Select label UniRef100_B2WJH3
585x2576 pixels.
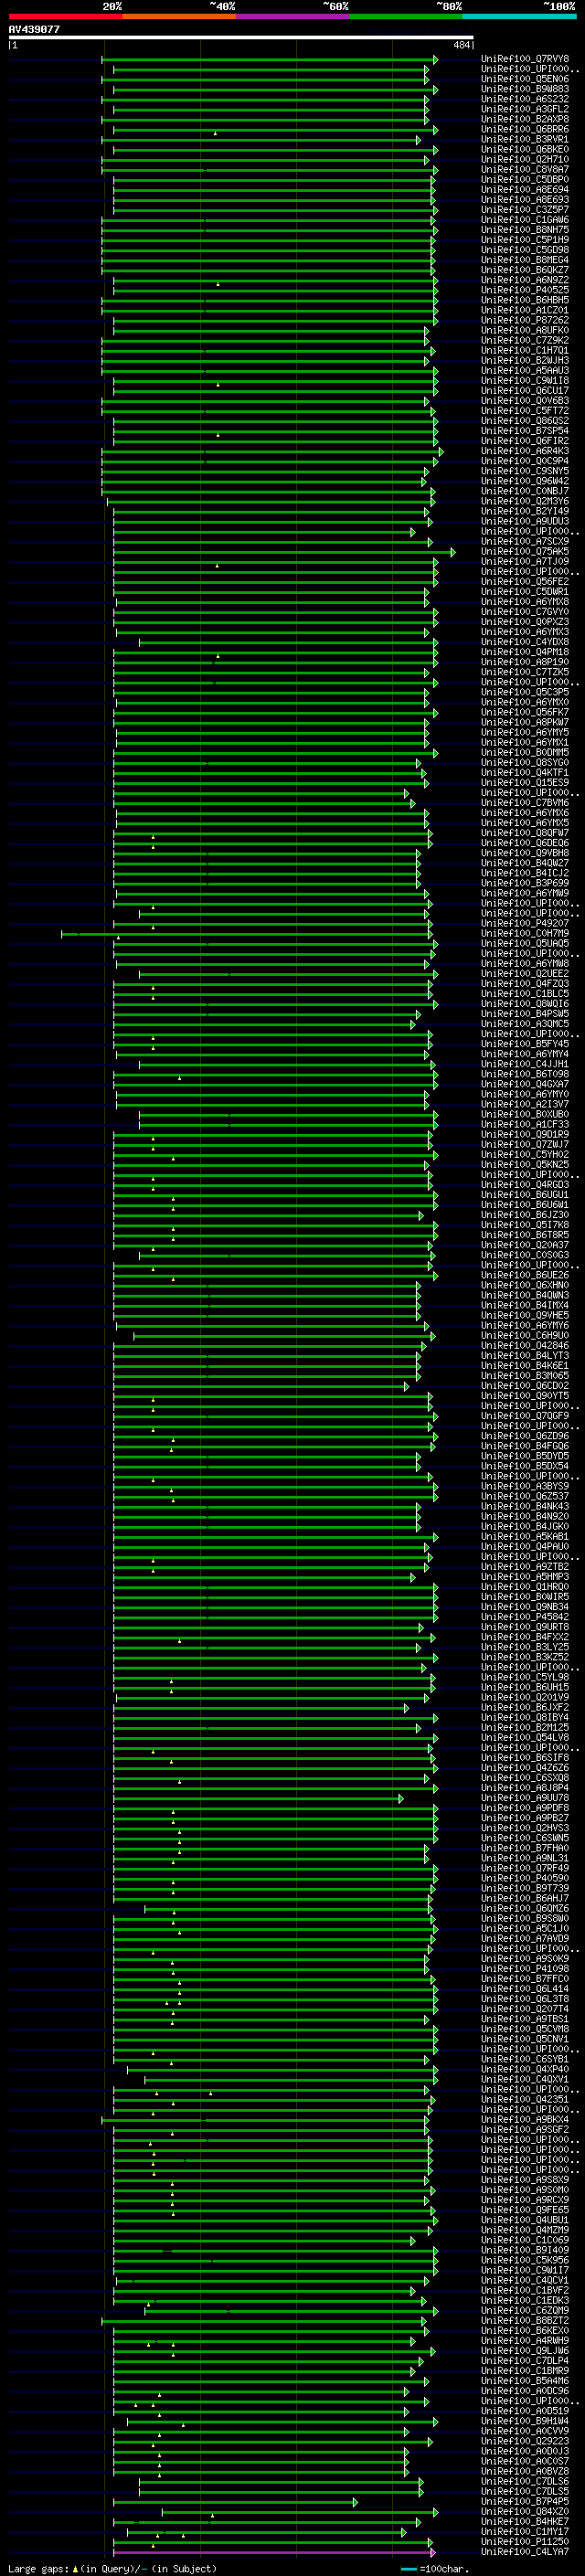[525, 360]
